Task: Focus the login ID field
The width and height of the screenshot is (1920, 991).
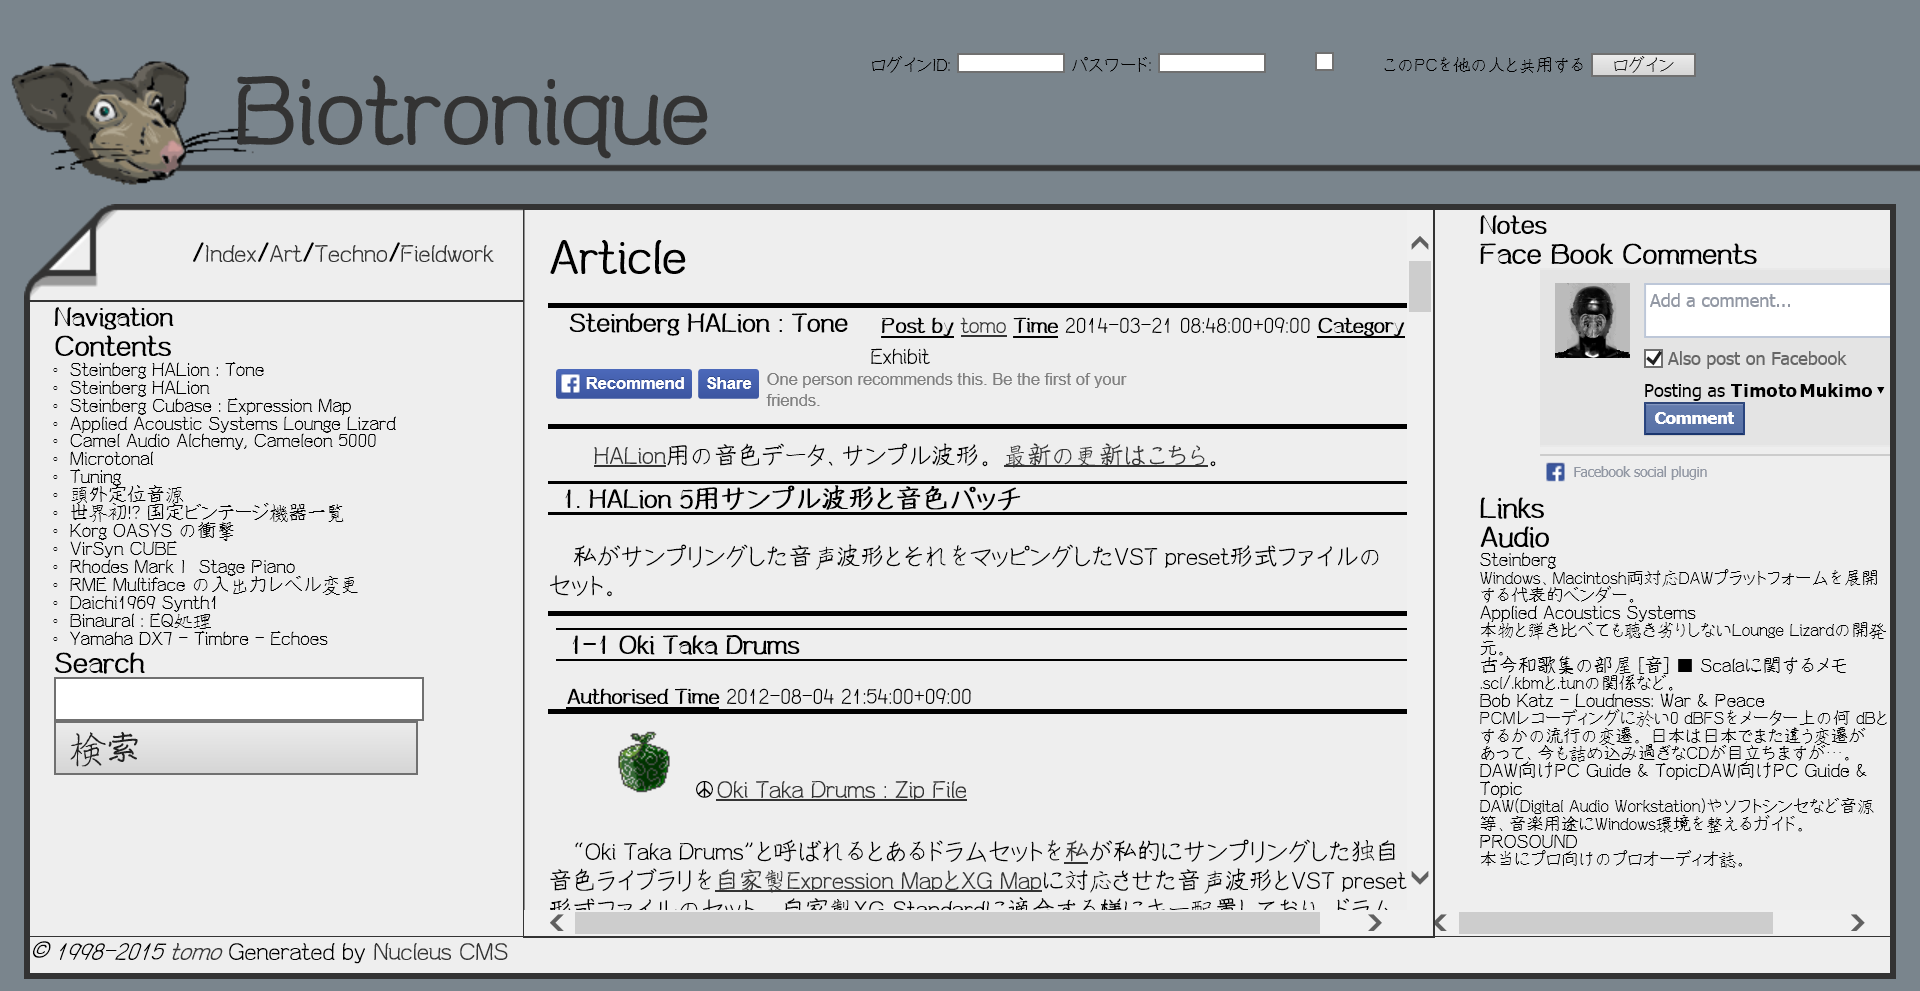Action: 1010,63
